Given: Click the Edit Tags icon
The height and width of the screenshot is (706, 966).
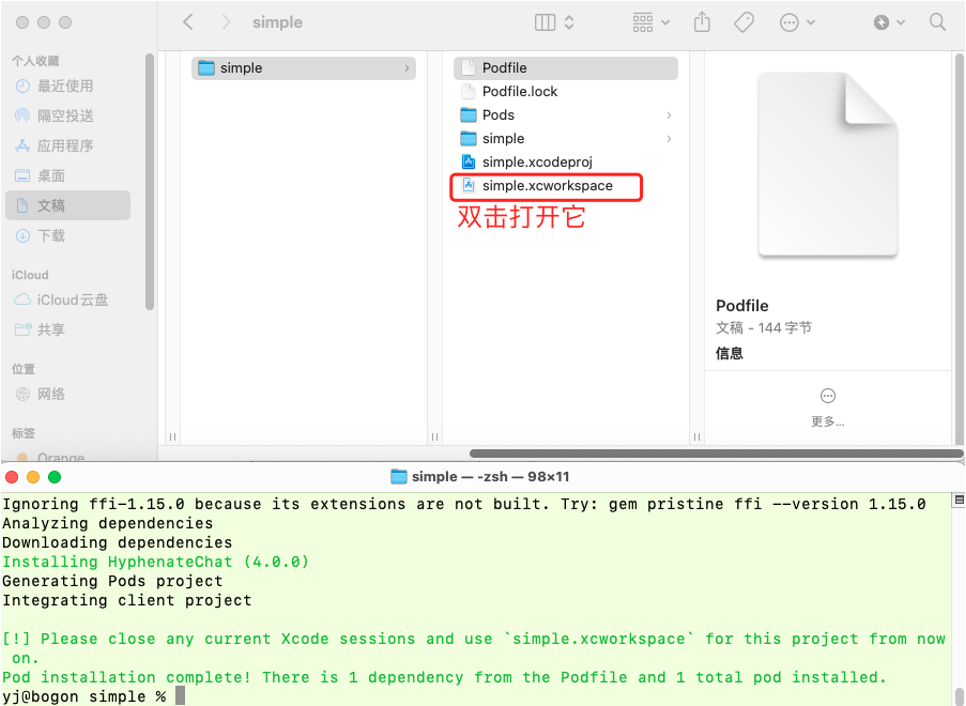Looking at the screenshot, I should click(x=744, y=22).
